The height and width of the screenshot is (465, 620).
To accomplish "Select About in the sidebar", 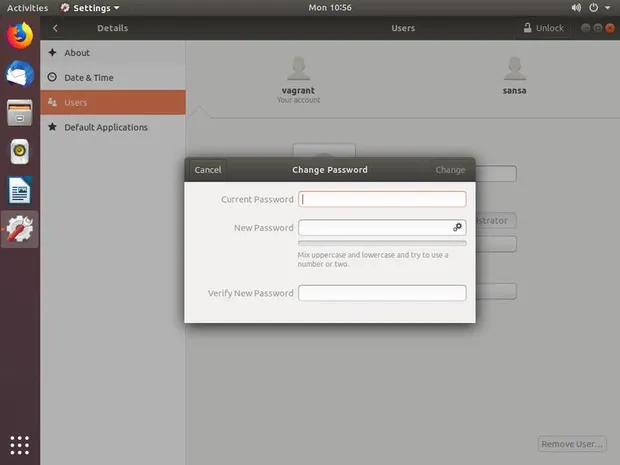I will click(113, 53).
